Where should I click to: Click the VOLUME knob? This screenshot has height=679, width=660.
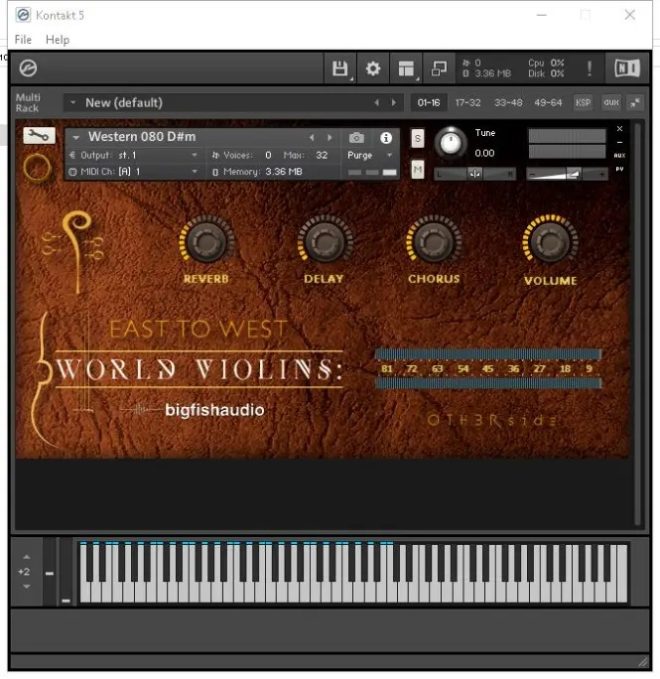click(550, 242)
